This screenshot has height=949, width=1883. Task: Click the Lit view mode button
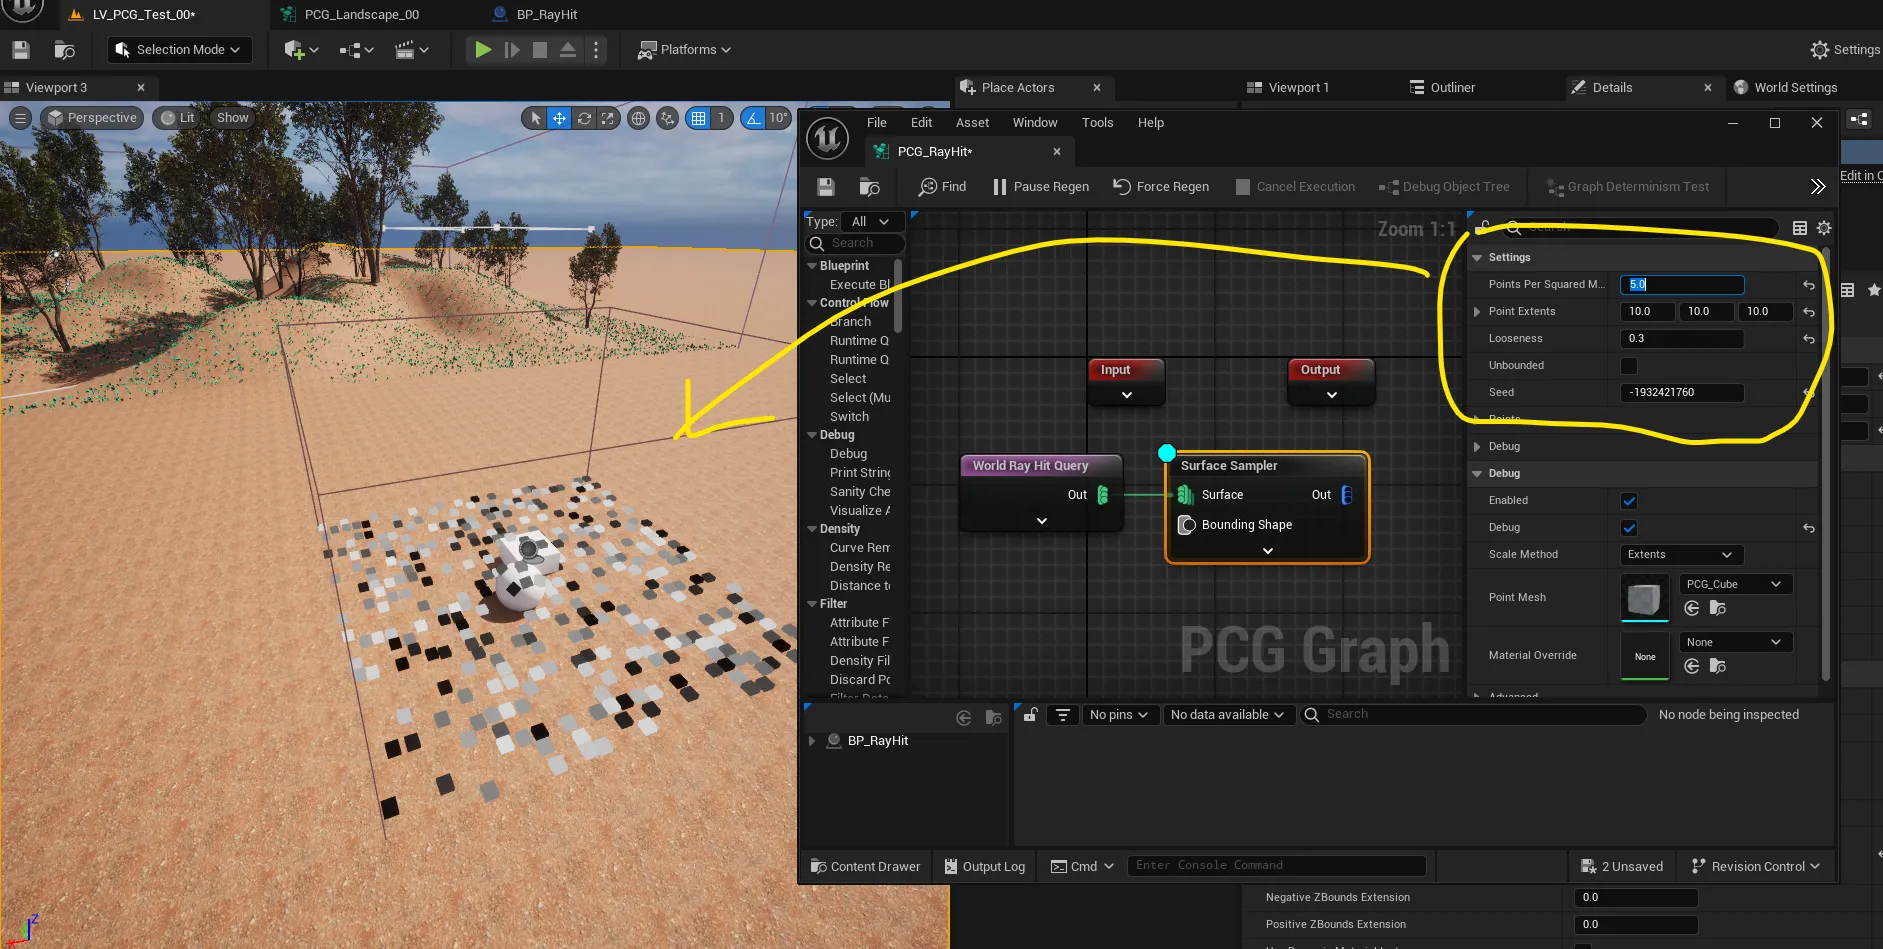pyautogui.click(x=178, y=118)
